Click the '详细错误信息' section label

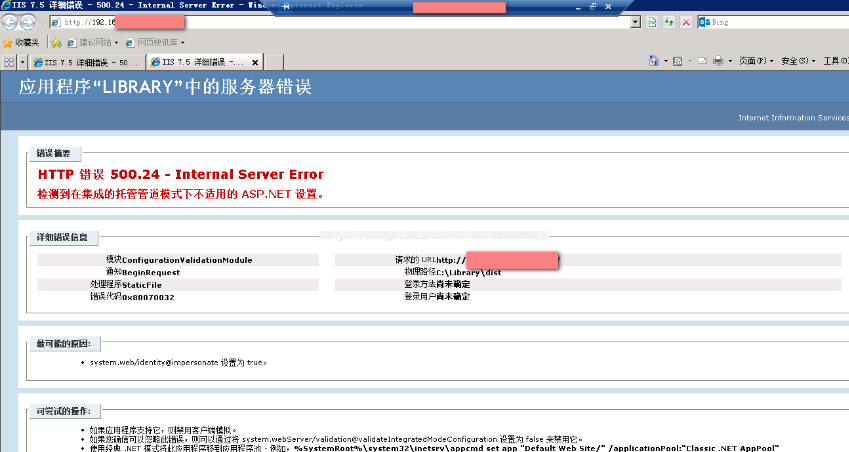[62, 237]
